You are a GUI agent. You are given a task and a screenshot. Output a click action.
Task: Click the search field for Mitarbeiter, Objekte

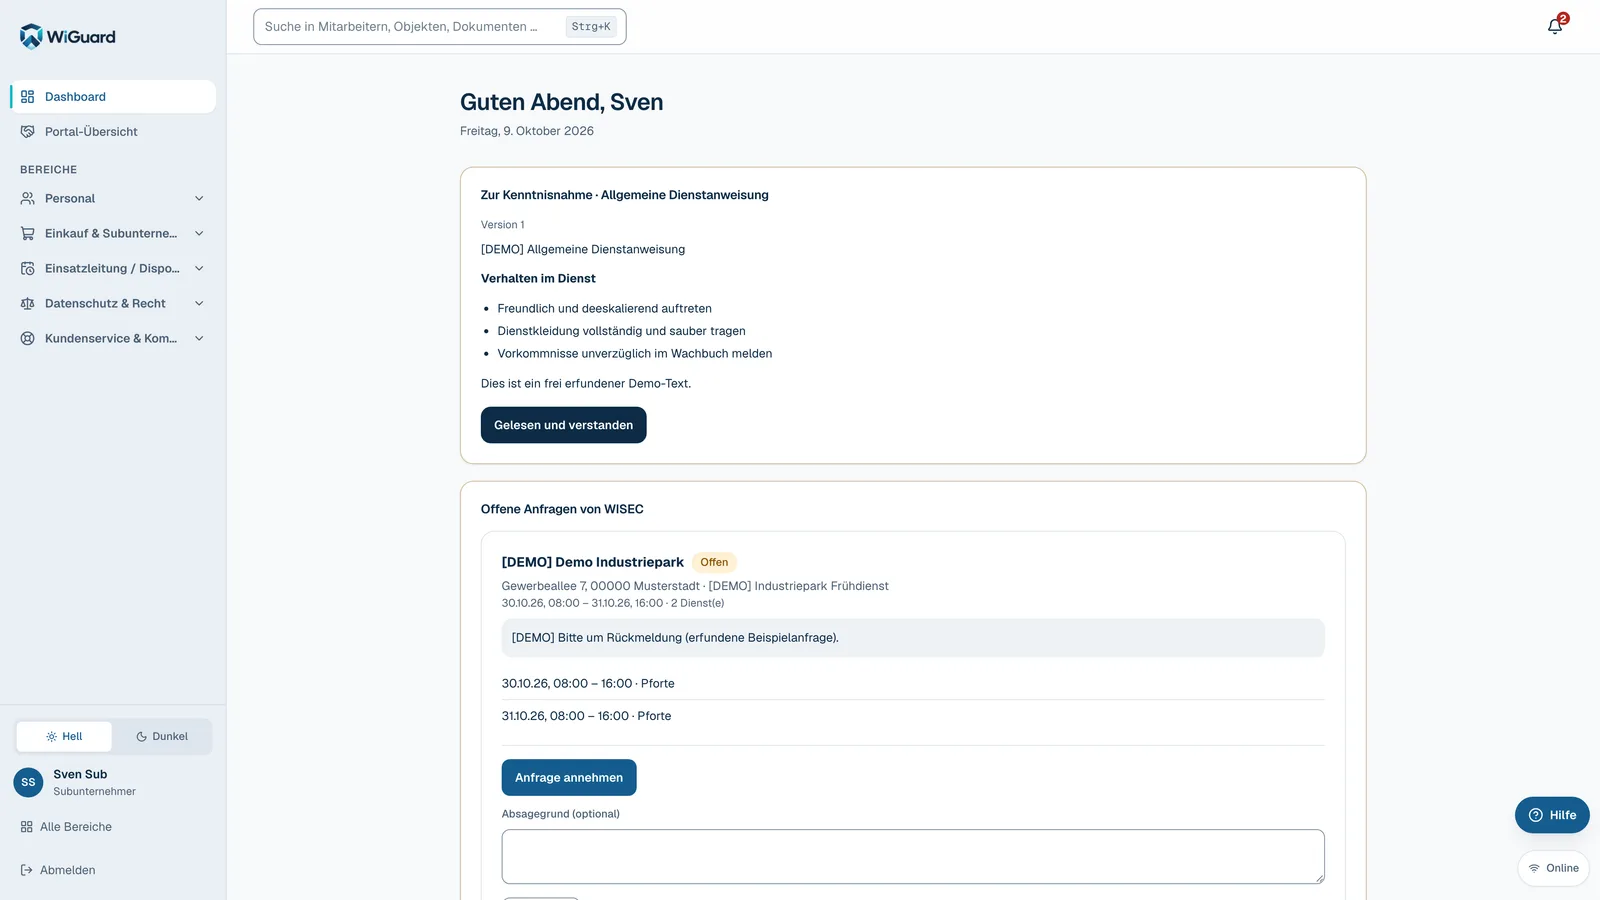click(x=440, y=27)
